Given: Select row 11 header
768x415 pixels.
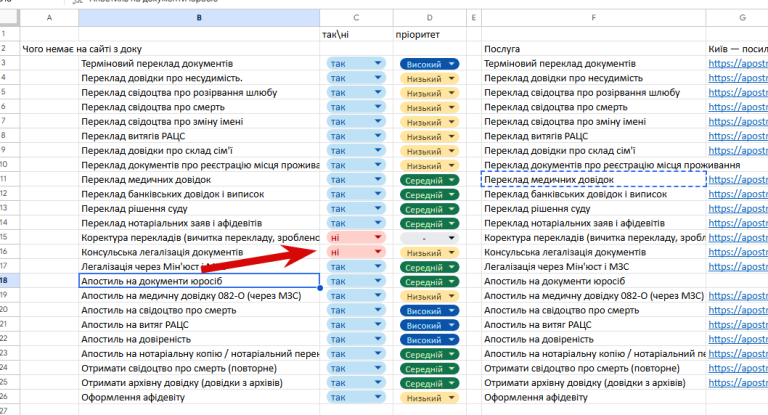Looking at the screenshot, I should tap(9, 179).
